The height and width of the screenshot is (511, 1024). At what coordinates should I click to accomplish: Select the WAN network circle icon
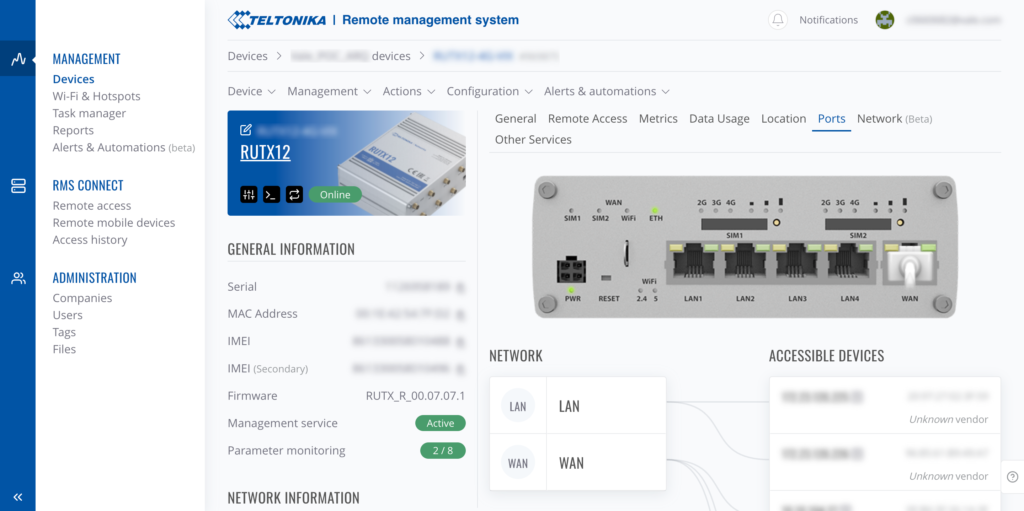pyautogui.click(x=518, y=463)
